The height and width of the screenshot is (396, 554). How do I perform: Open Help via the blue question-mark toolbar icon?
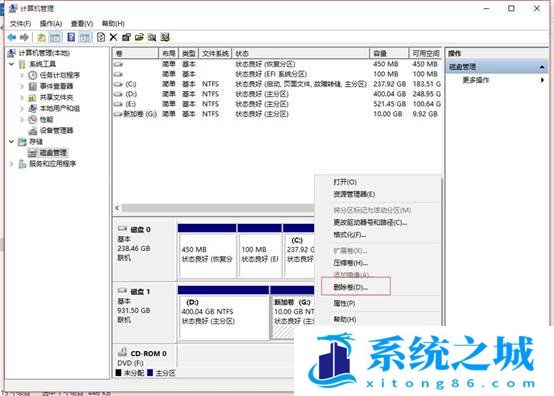(x=71, y=37)
